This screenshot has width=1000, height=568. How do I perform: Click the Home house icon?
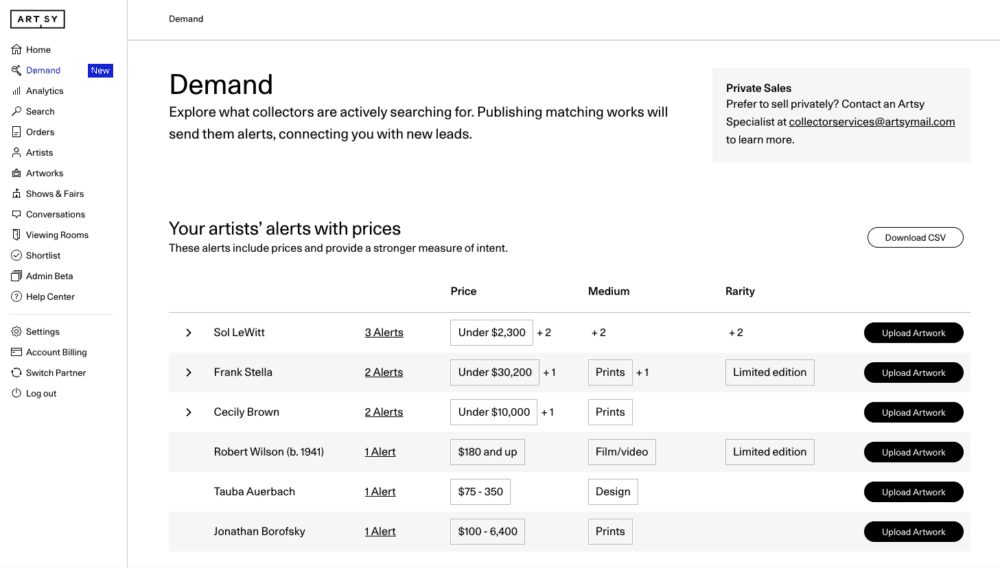click(x=17, y=49)
